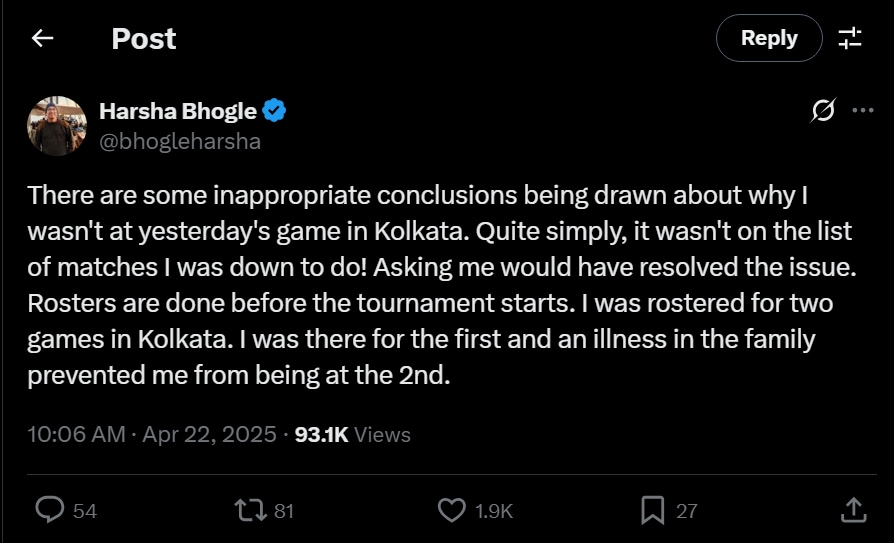The height and width of the screenshot is (543, 894).
Task: Click the 54 replies count
Action: 85,511
